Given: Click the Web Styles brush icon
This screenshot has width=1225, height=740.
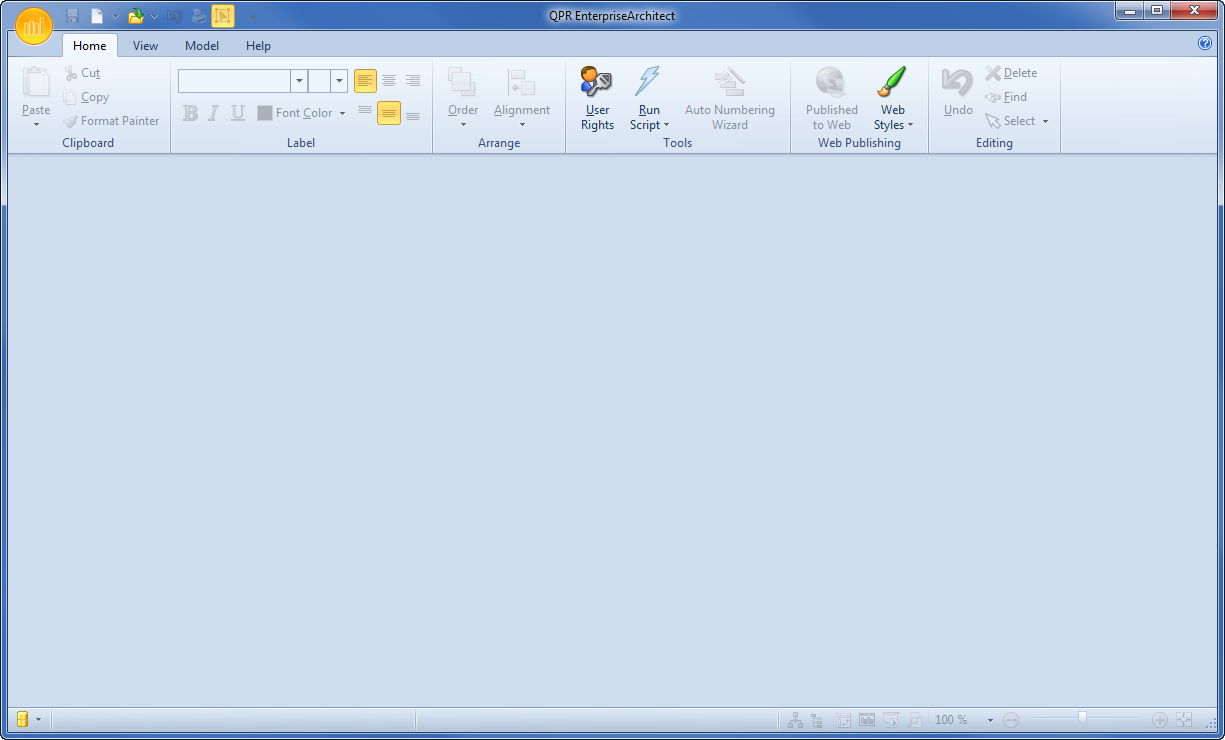Looking at the screenshot, I should click(x=891, y=83).
